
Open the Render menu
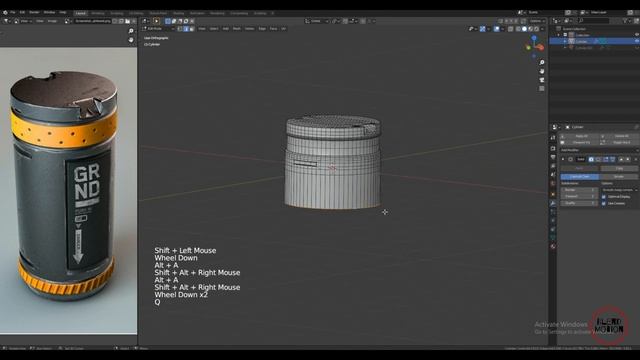[34, 13]
